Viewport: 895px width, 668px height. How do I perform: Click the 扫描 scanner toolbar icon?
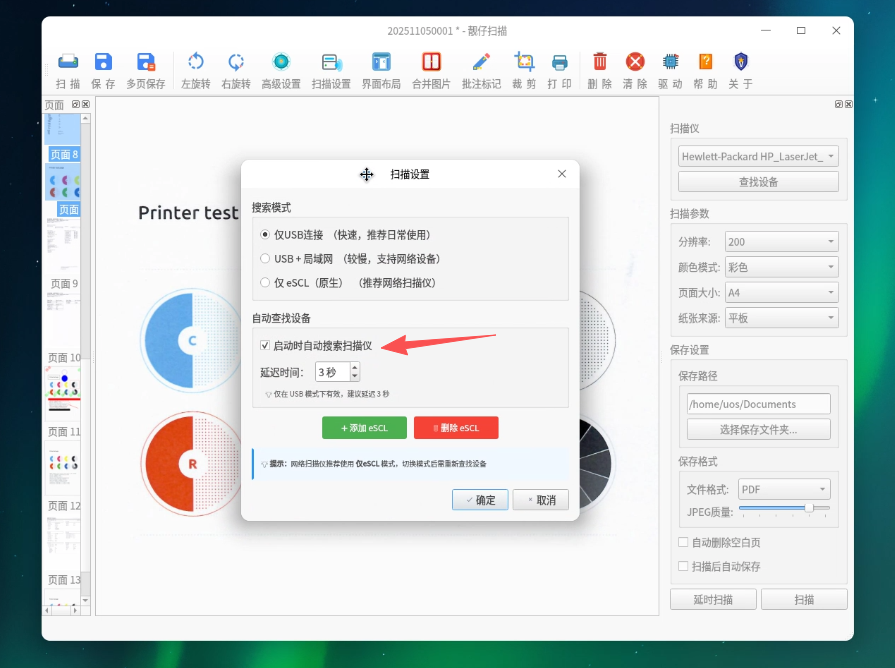click(x=68, y=62)
